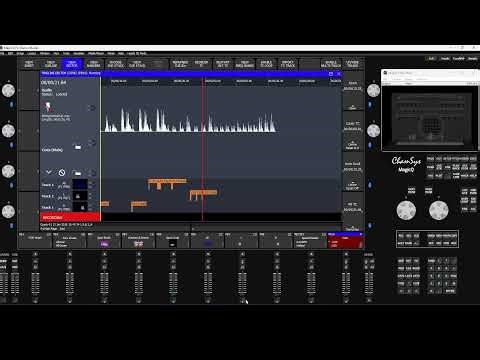Toggle the blue button under top-right encoder

[x=370, y=104]
